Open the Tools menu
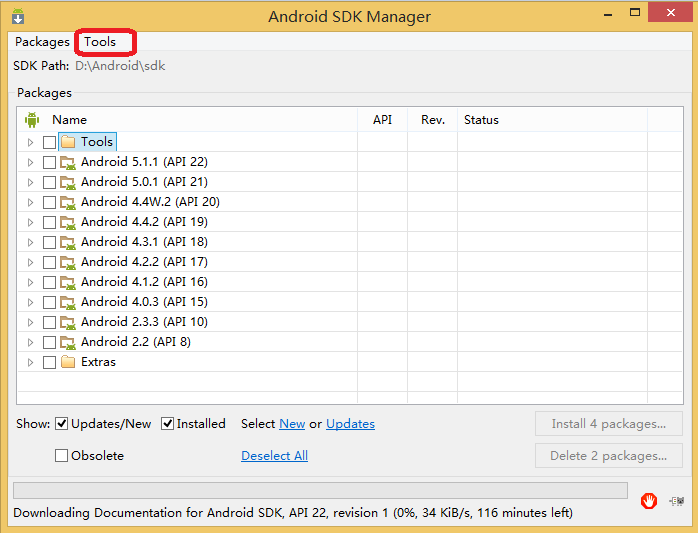 tap(100, 42)
